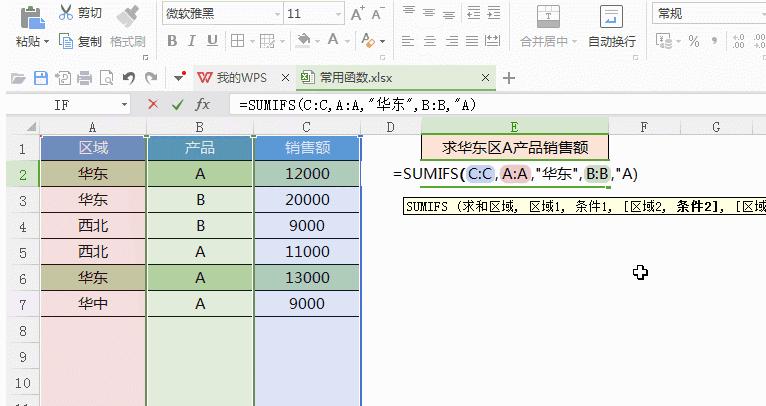This screenshot has height=406, width=766.
Task: Click the 自动换行 wrap text button
Action: (612, 27)
